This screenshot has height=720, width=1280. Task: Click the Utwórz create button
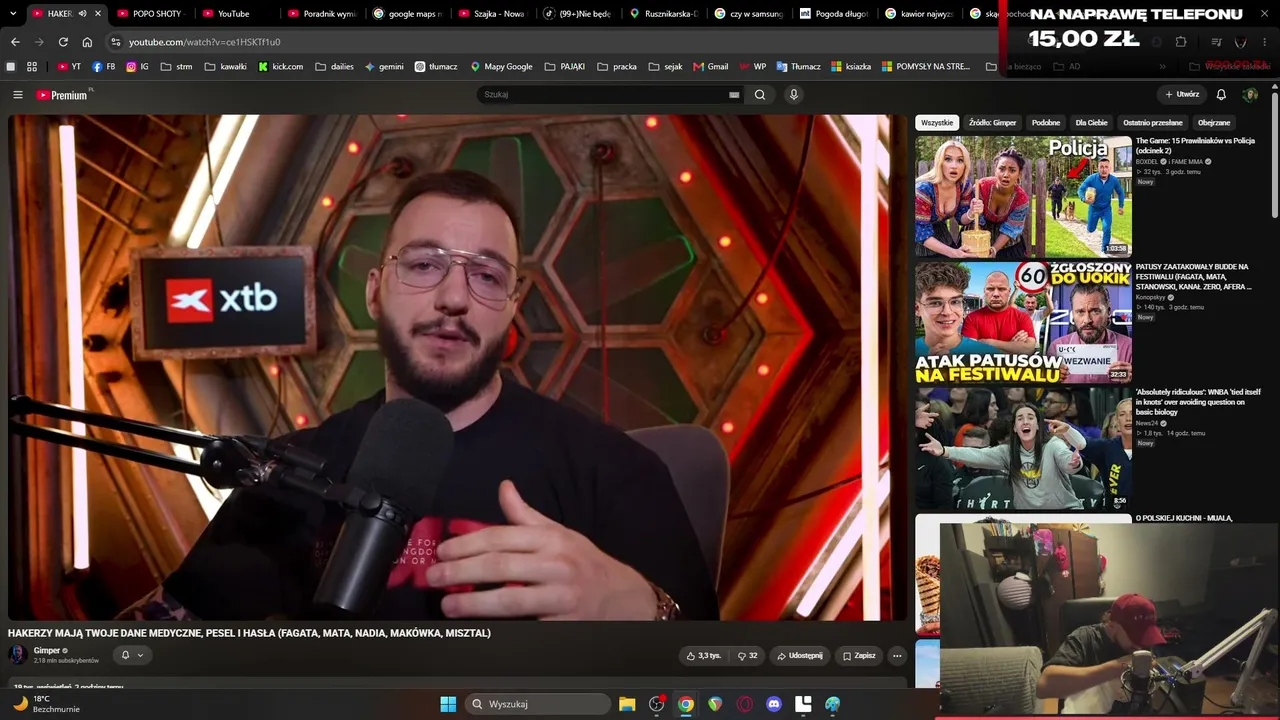1182,95
